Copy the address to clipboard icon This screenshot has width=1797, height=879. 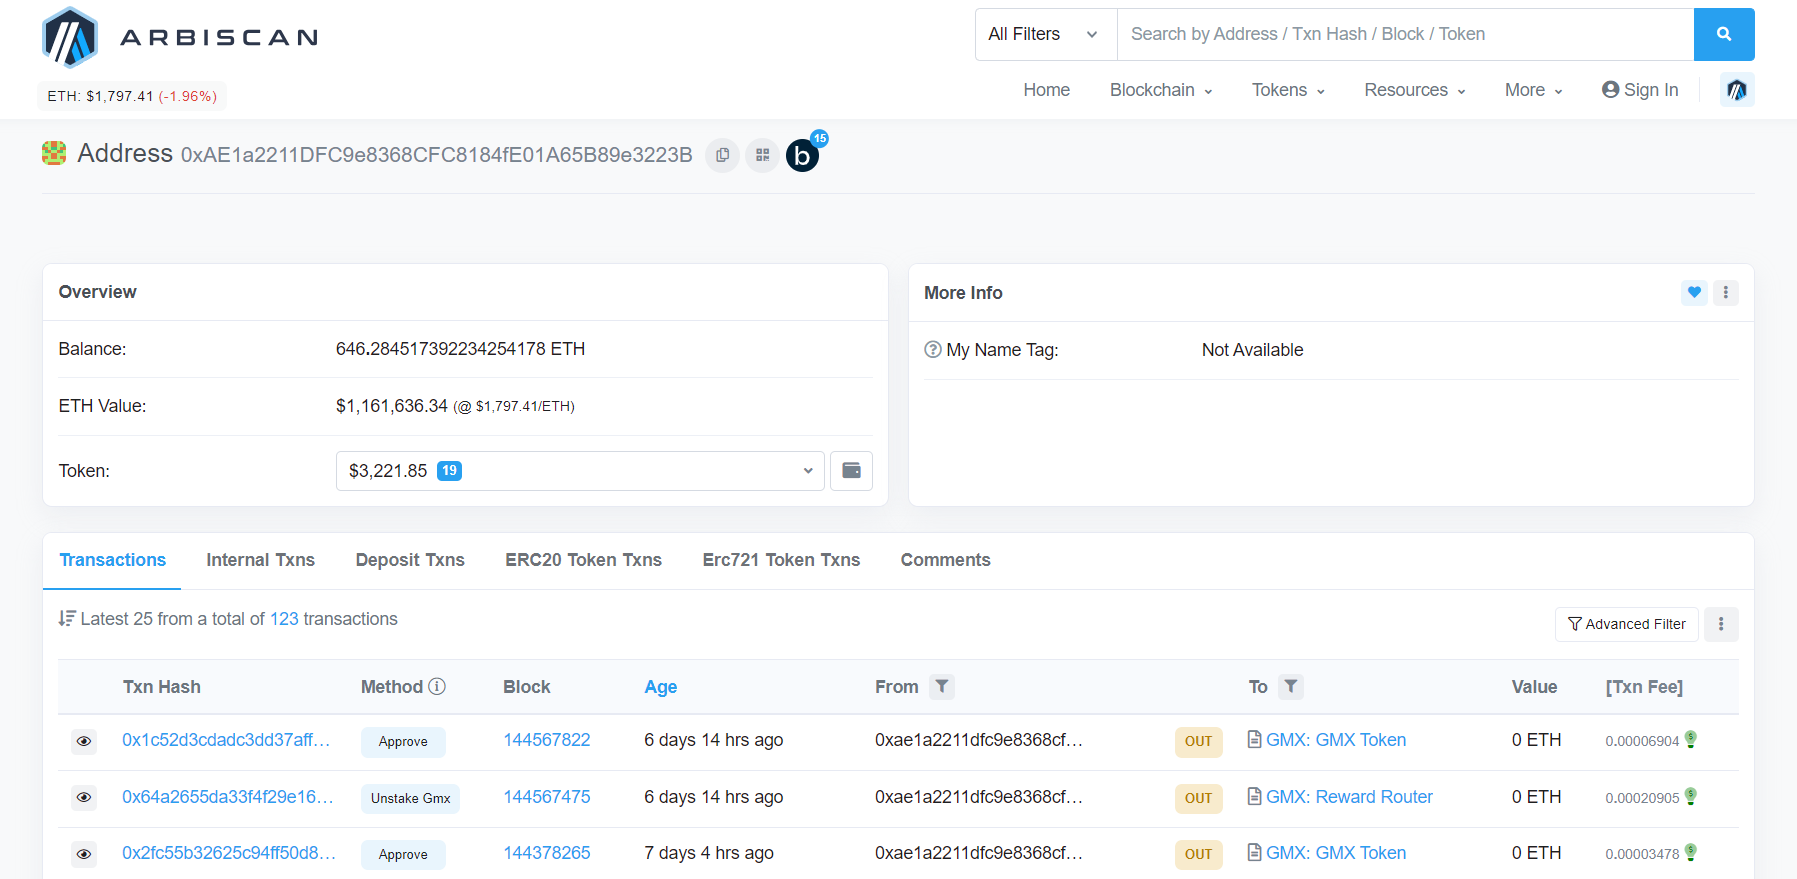[x=722, y=155]
